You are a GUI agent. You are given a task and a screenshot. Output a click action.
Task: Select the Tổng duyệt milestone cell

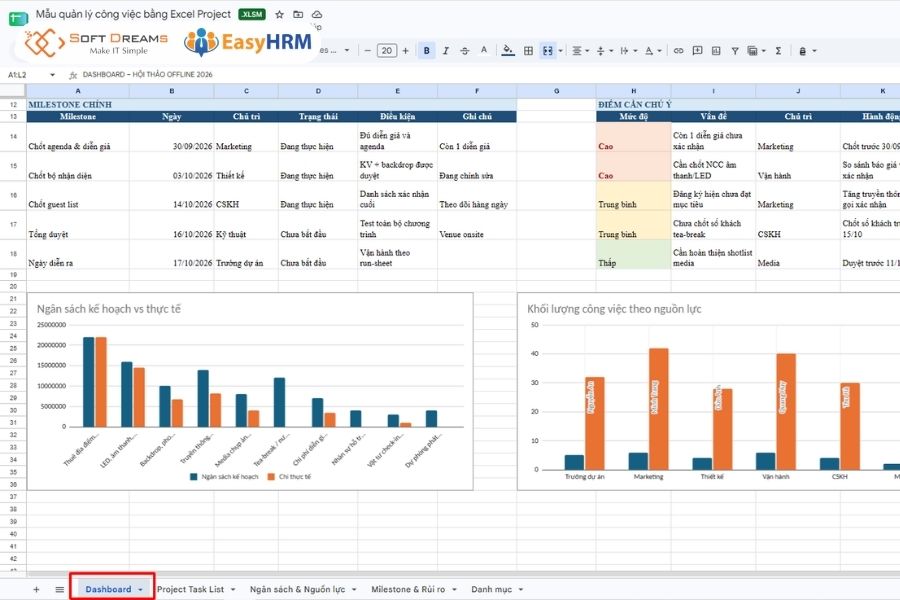[x=78, y=225]
